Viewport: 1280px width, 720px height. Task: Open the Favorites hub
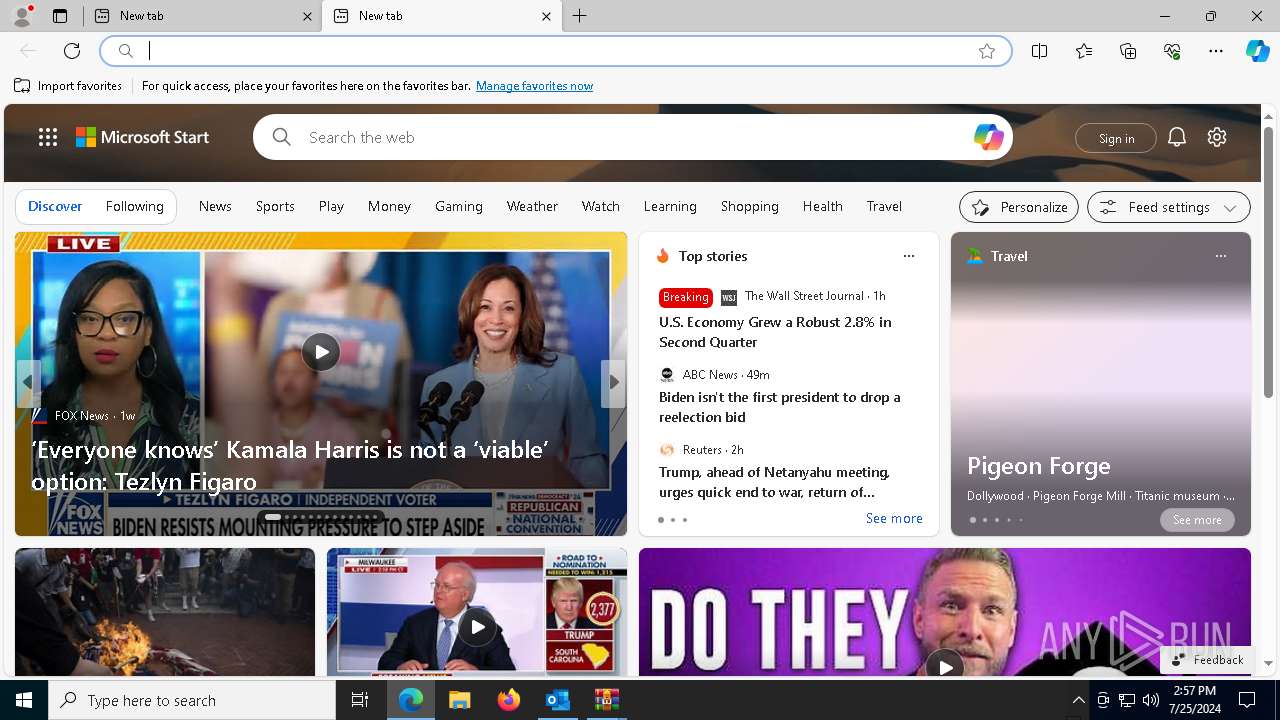click(1084, 51)
